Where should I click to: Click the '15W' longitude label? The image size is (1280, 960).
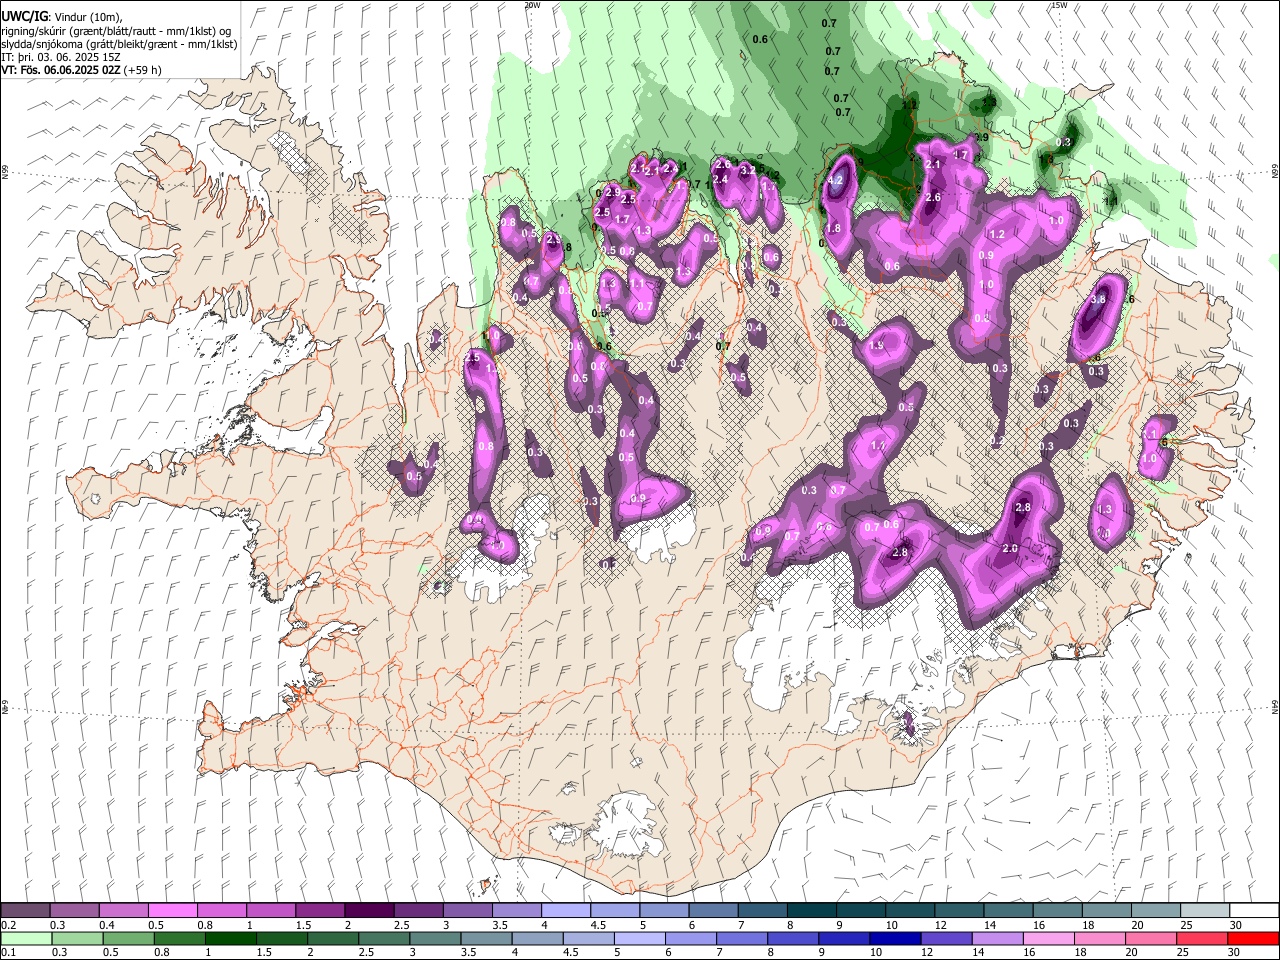pos(1059,5)
